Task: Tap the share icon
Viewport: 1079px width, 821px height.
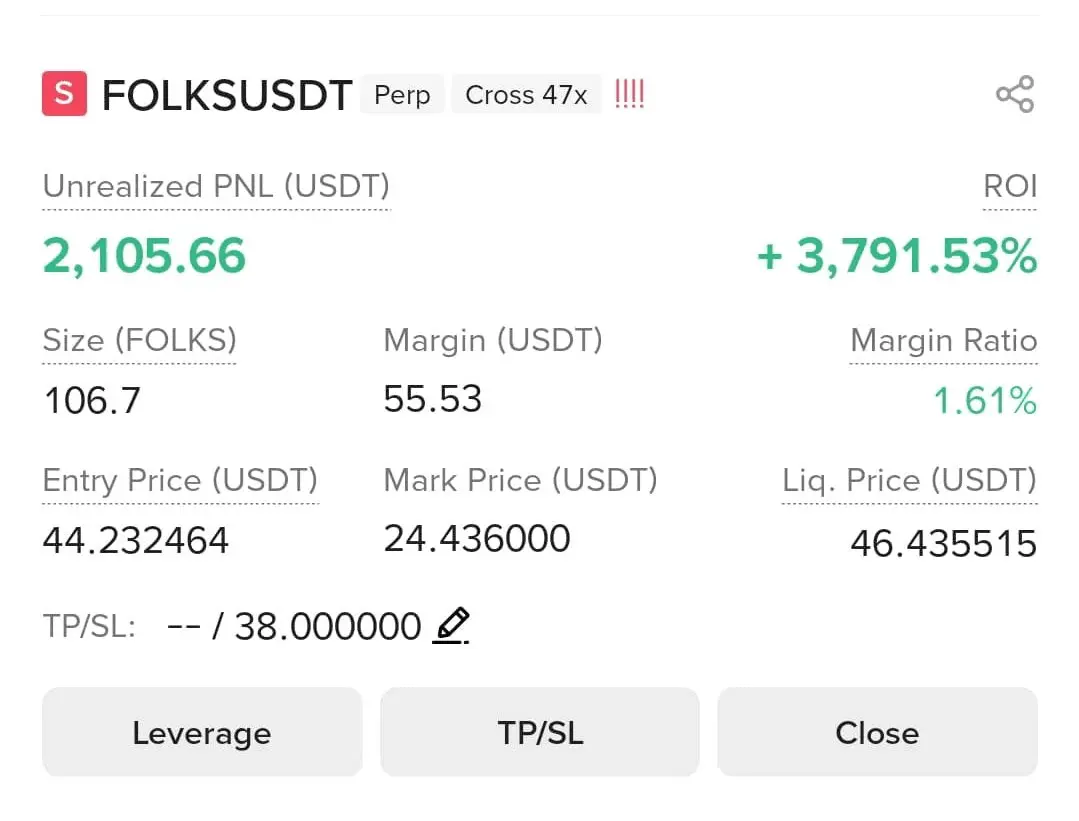Action: coord(1014,95)
